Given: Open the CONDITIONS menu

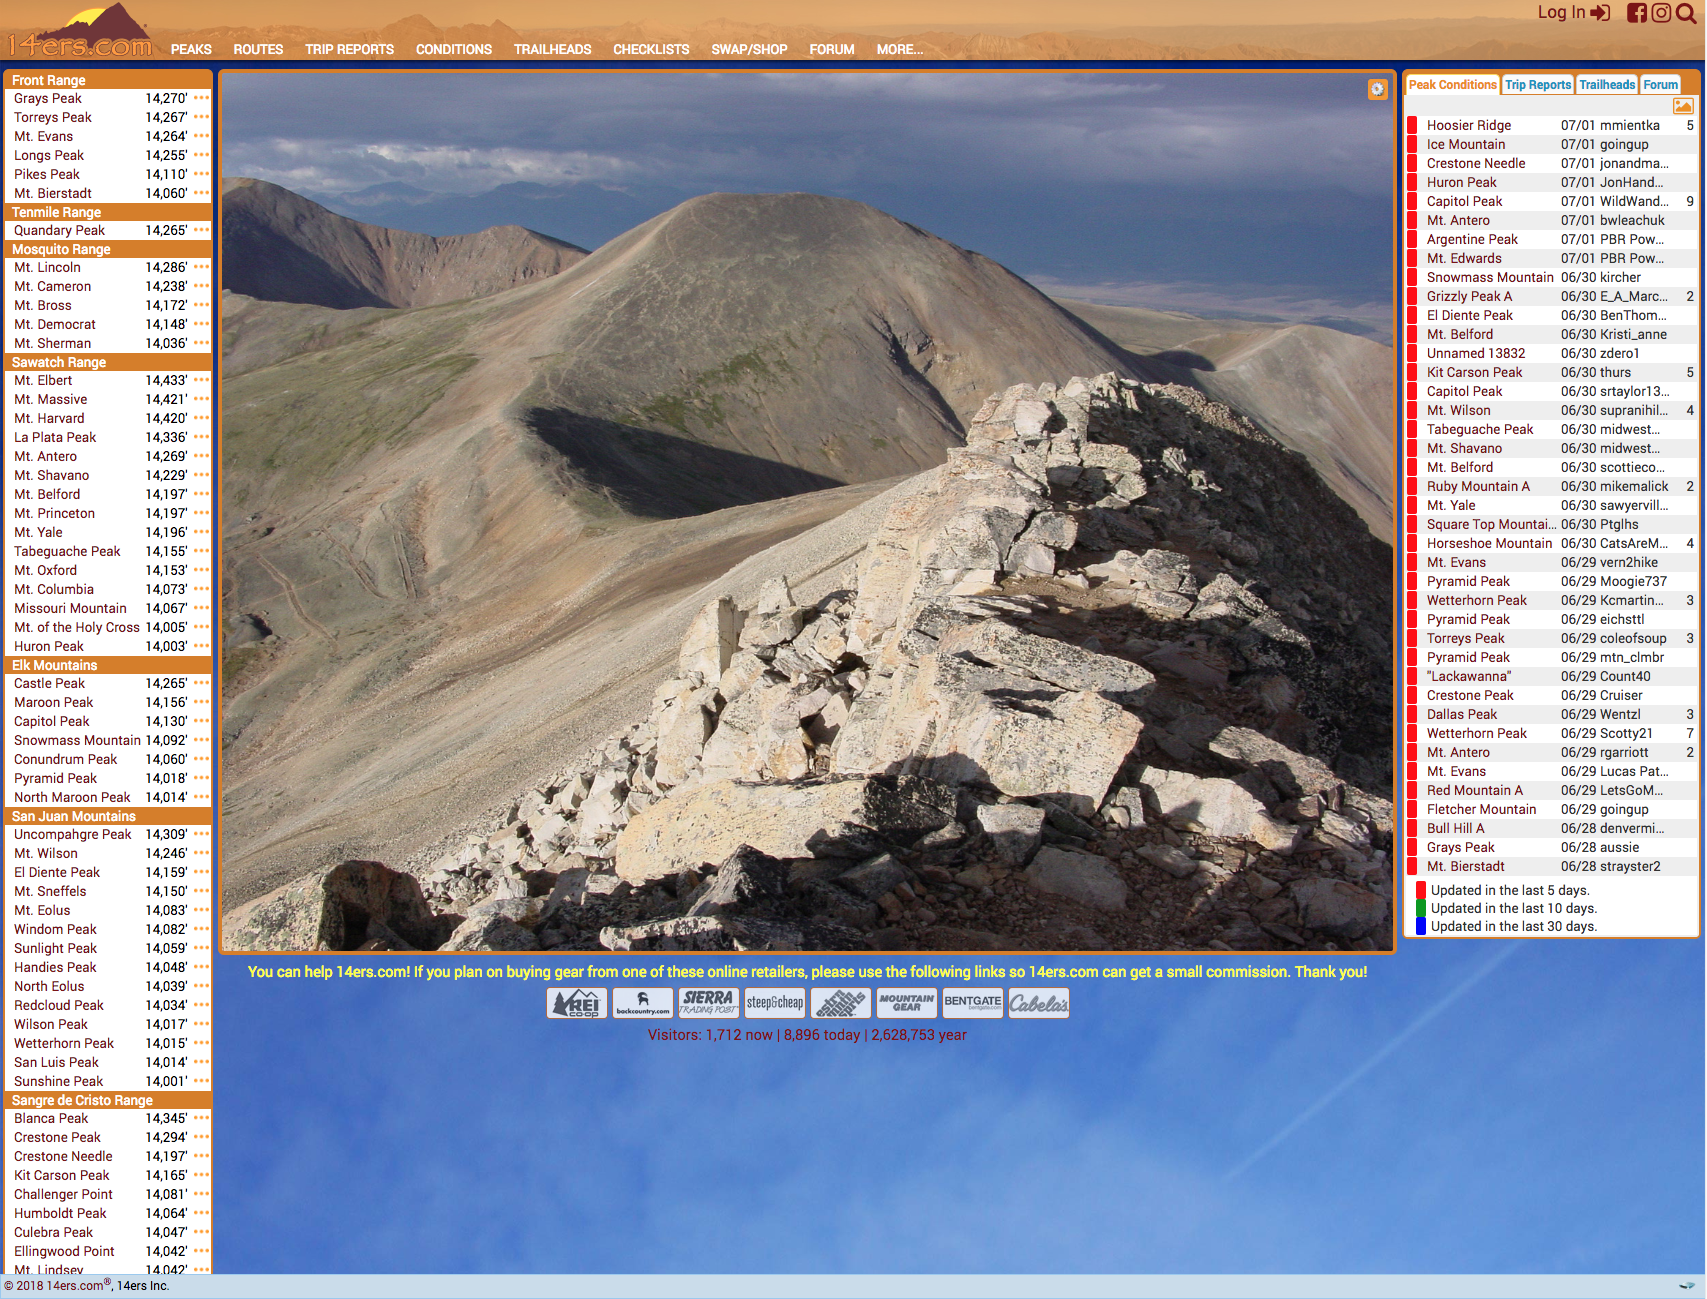Looking at the screenshot, I should [454, 49].
